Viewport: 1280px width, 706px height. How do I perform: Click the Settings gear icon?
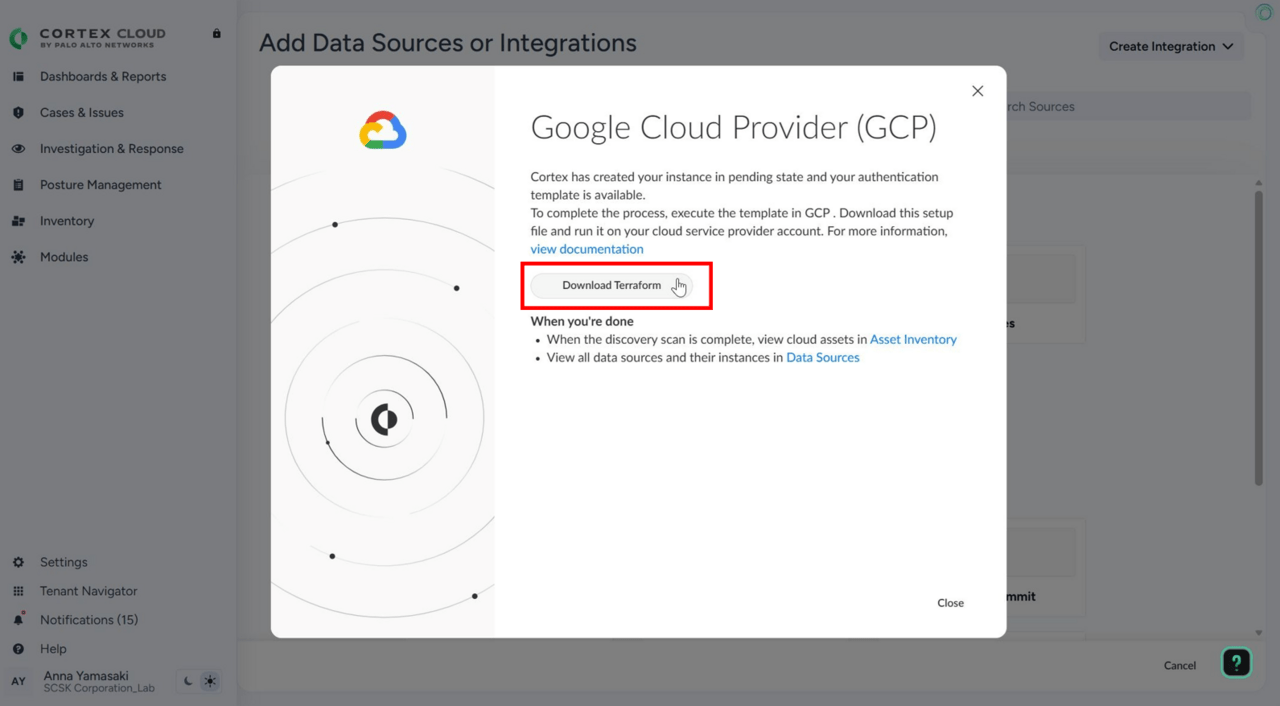click(x=18, y=562)
